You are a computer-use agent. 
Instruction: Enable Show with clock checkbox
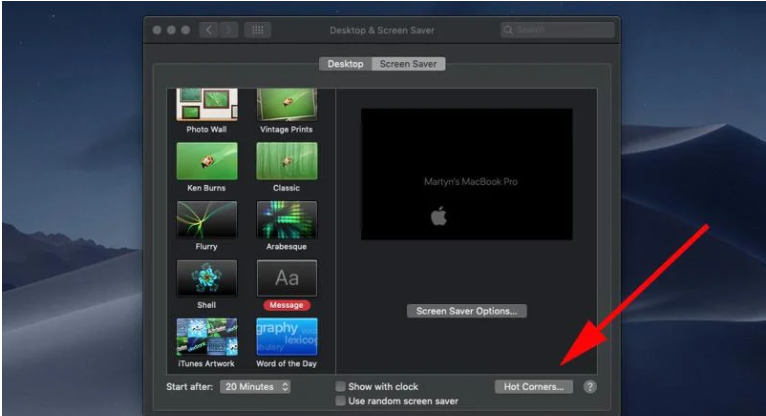(x=340, y=387)
